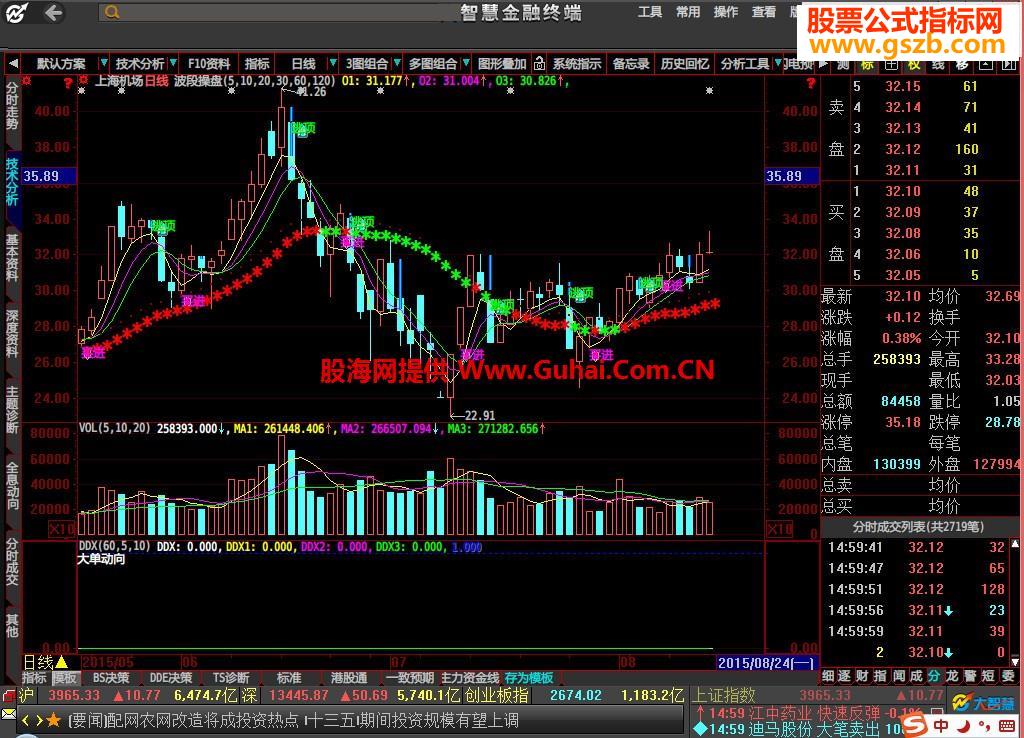Image resolution: width=1024 pixels, height=738 pixels.
Task: Switch to the 港股通 tab
Action: coord(347,677)
